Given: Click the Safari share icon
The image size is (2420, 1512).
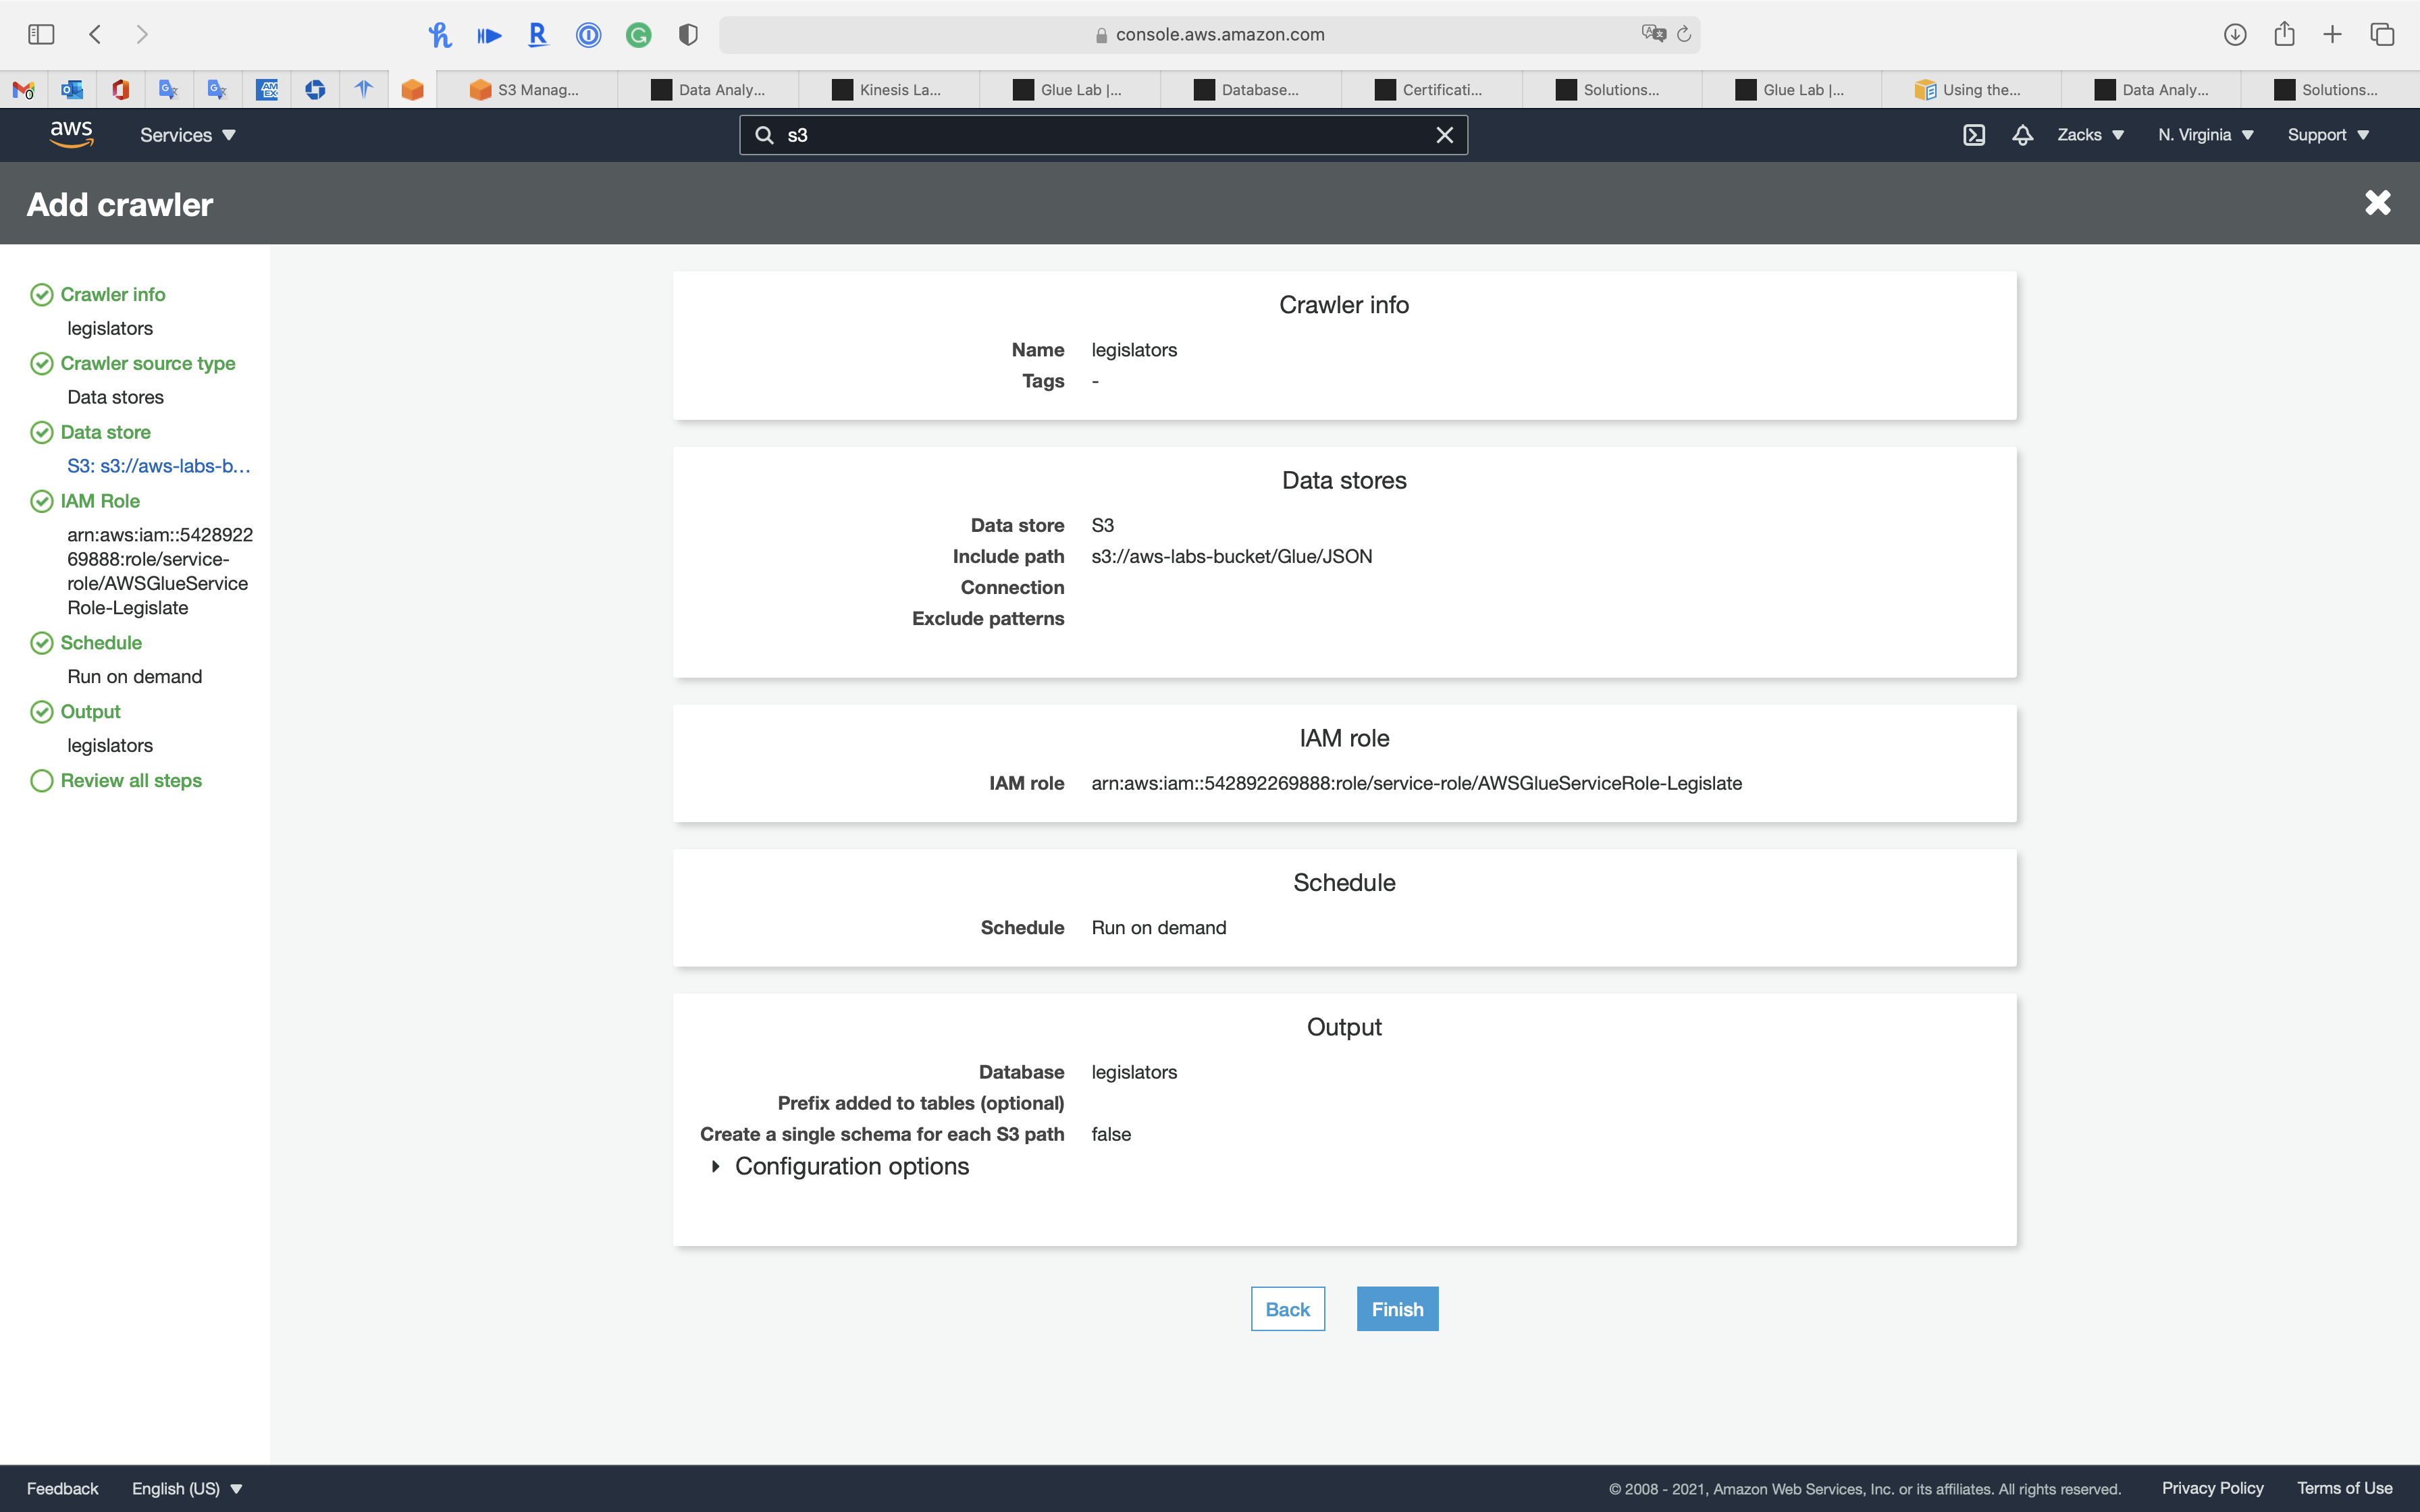Looking at the screenshot, I should (x=2284, y=34).
